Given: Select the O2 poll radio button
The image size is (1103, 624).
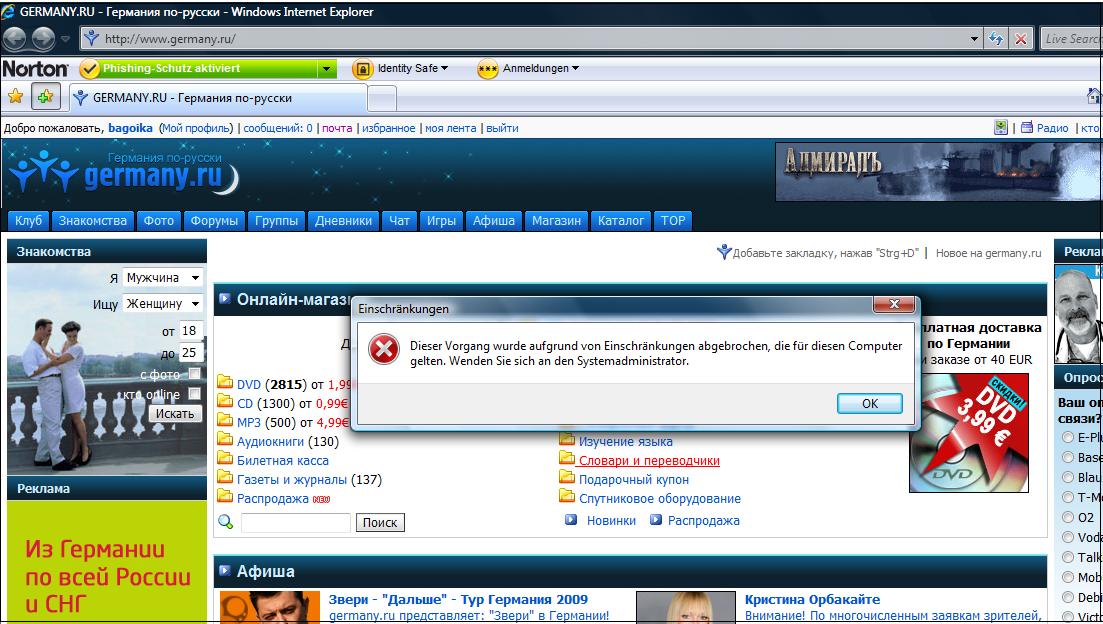Looking at the screenshot, I should [1067, 517].
